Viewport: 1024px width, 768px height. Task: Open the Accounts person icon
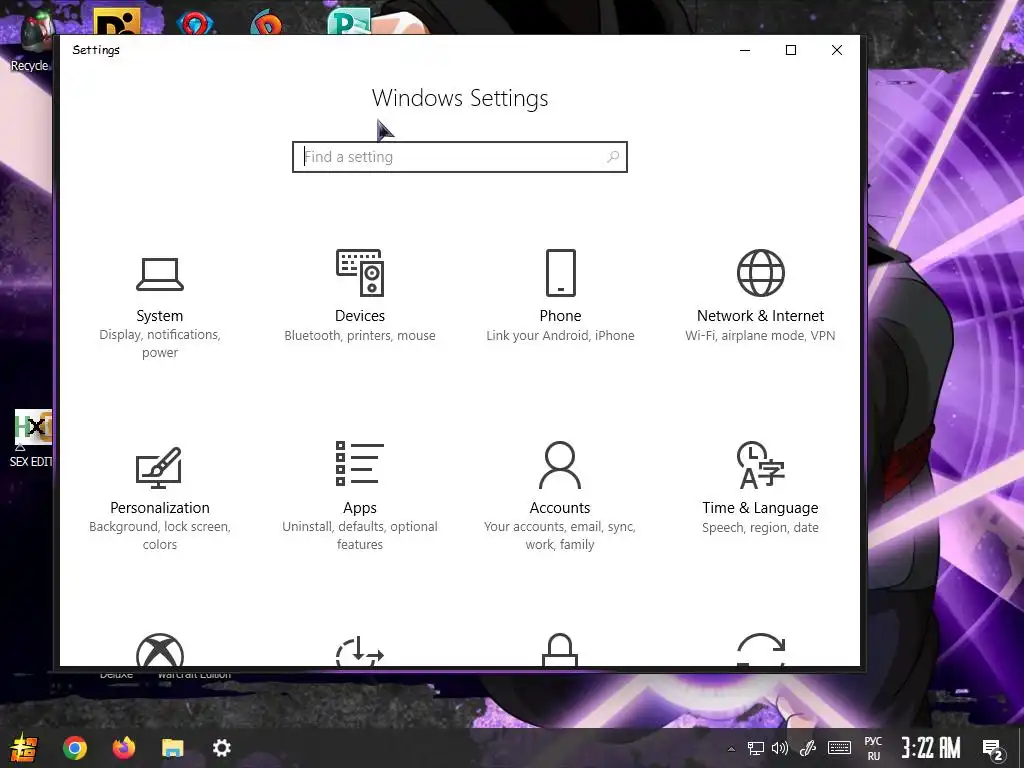(x=560, y=465)
